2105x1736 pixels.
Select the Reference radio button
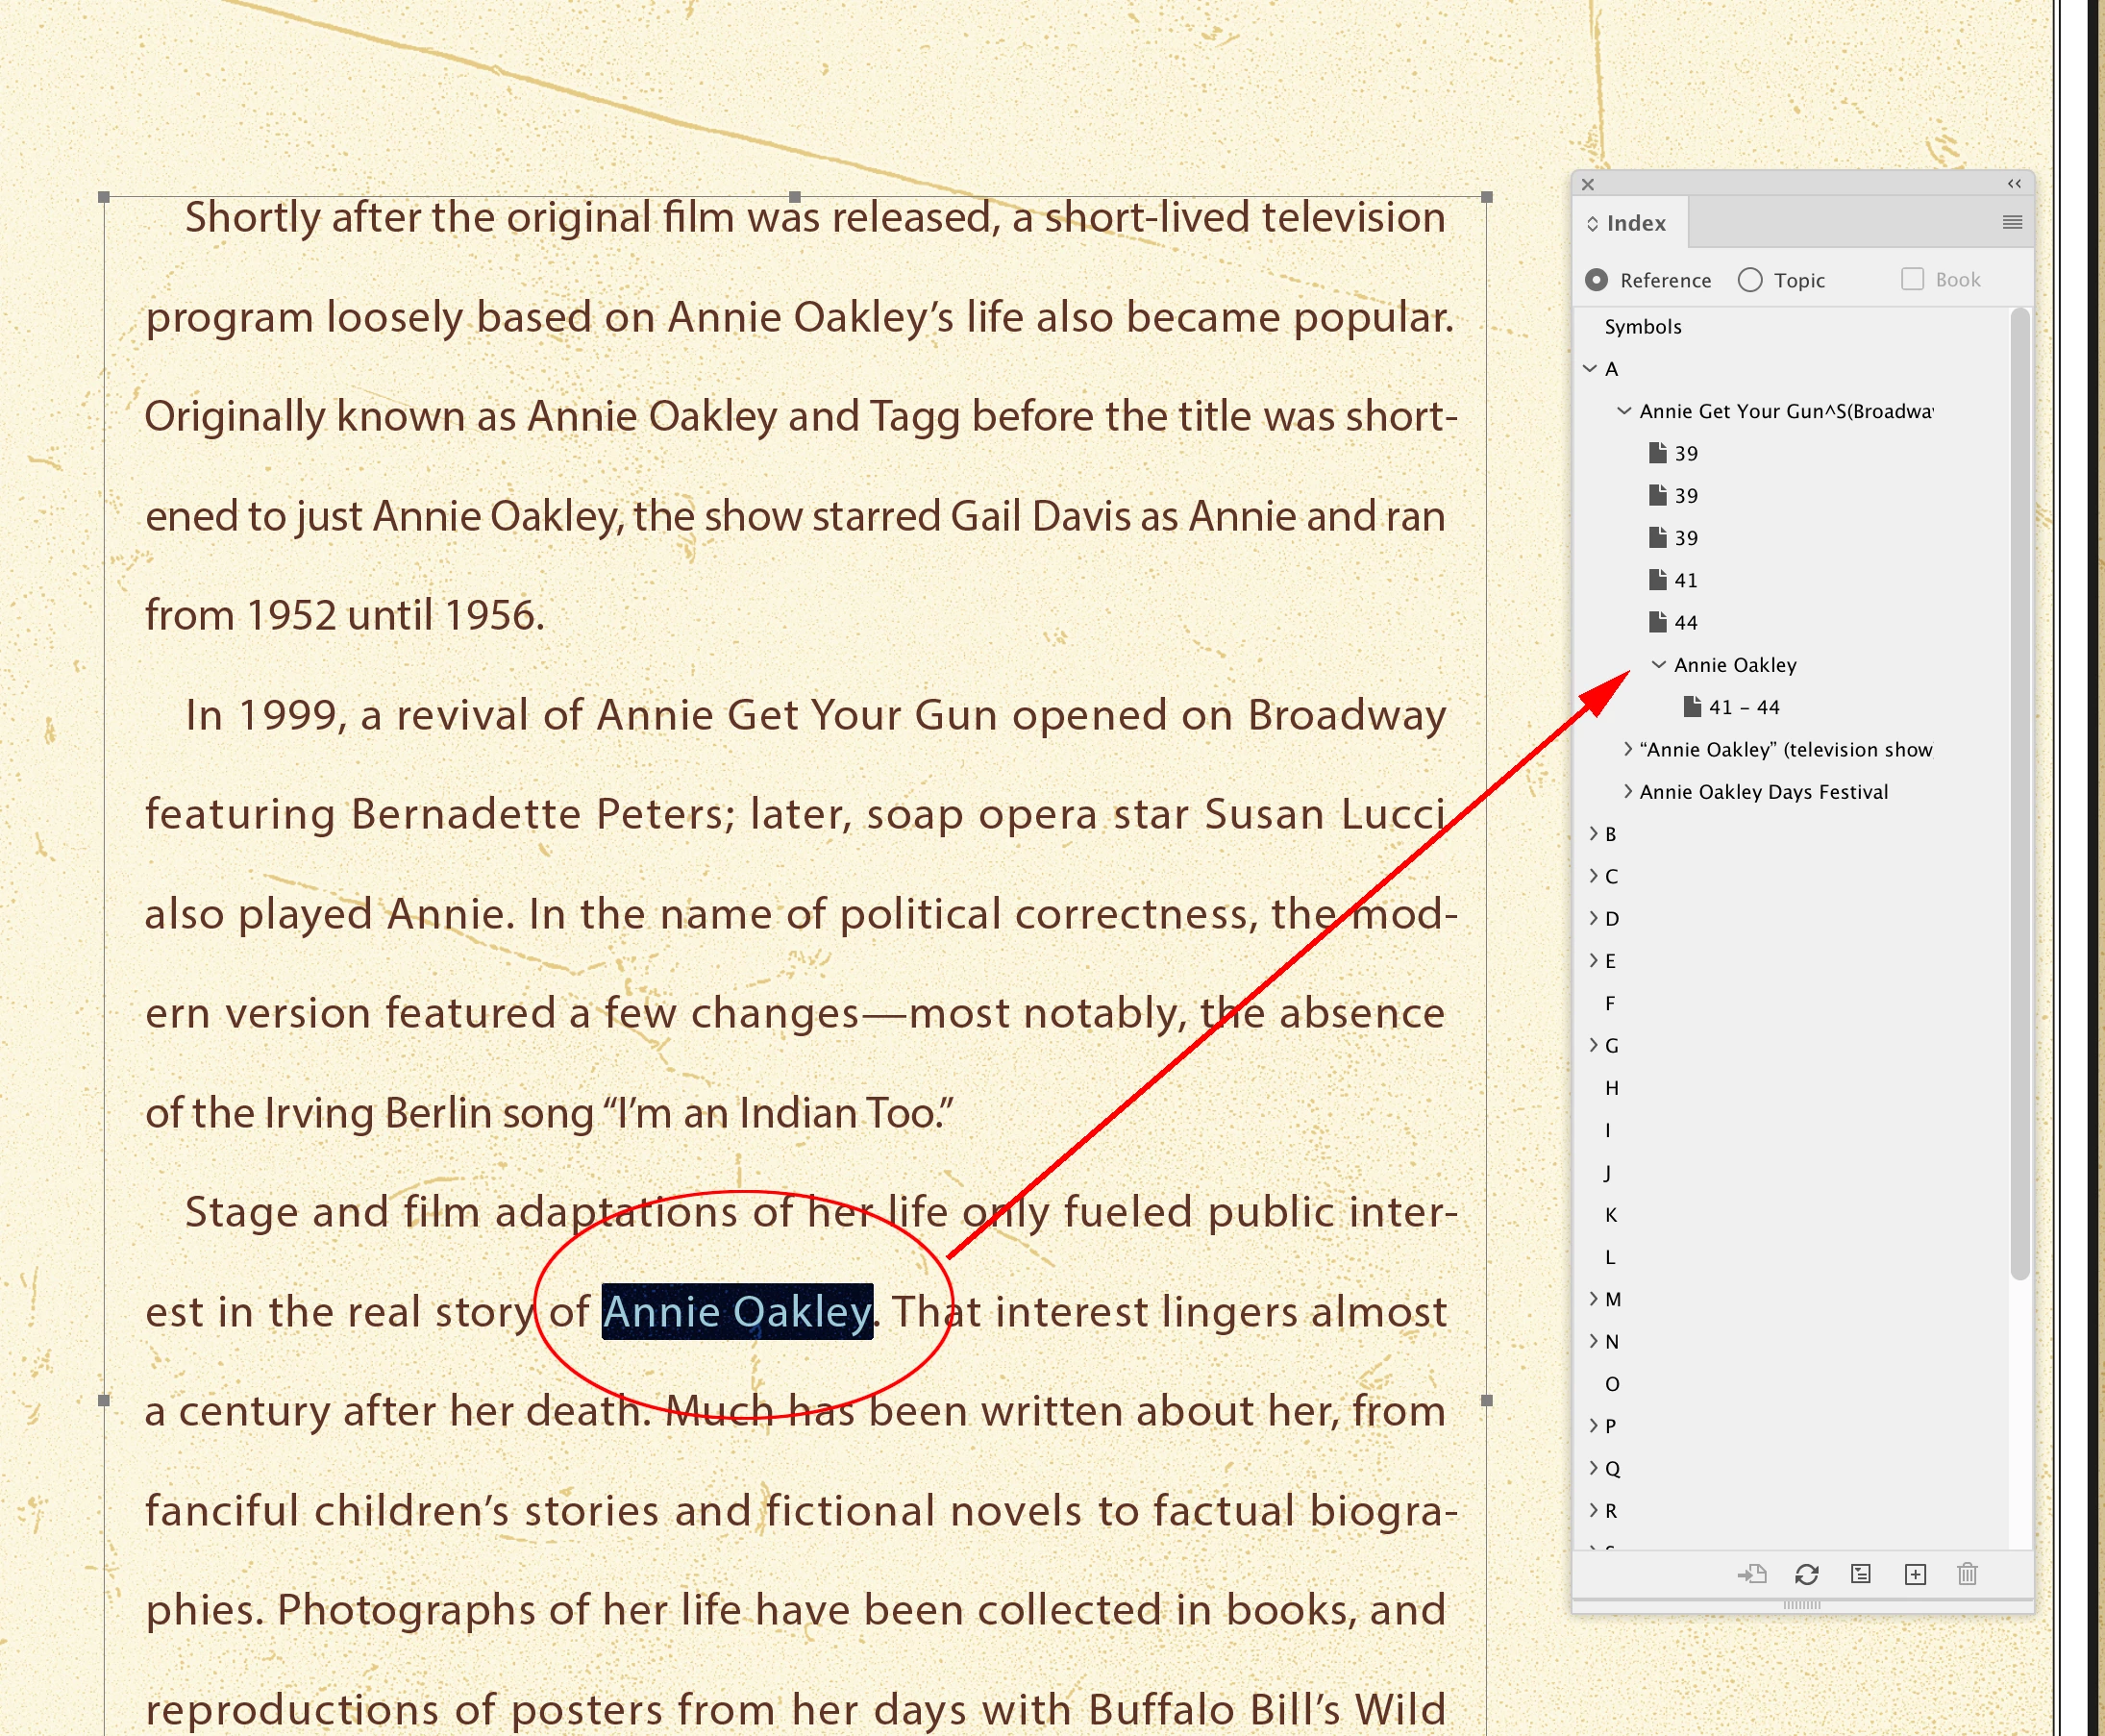[x=1597, y=280]
